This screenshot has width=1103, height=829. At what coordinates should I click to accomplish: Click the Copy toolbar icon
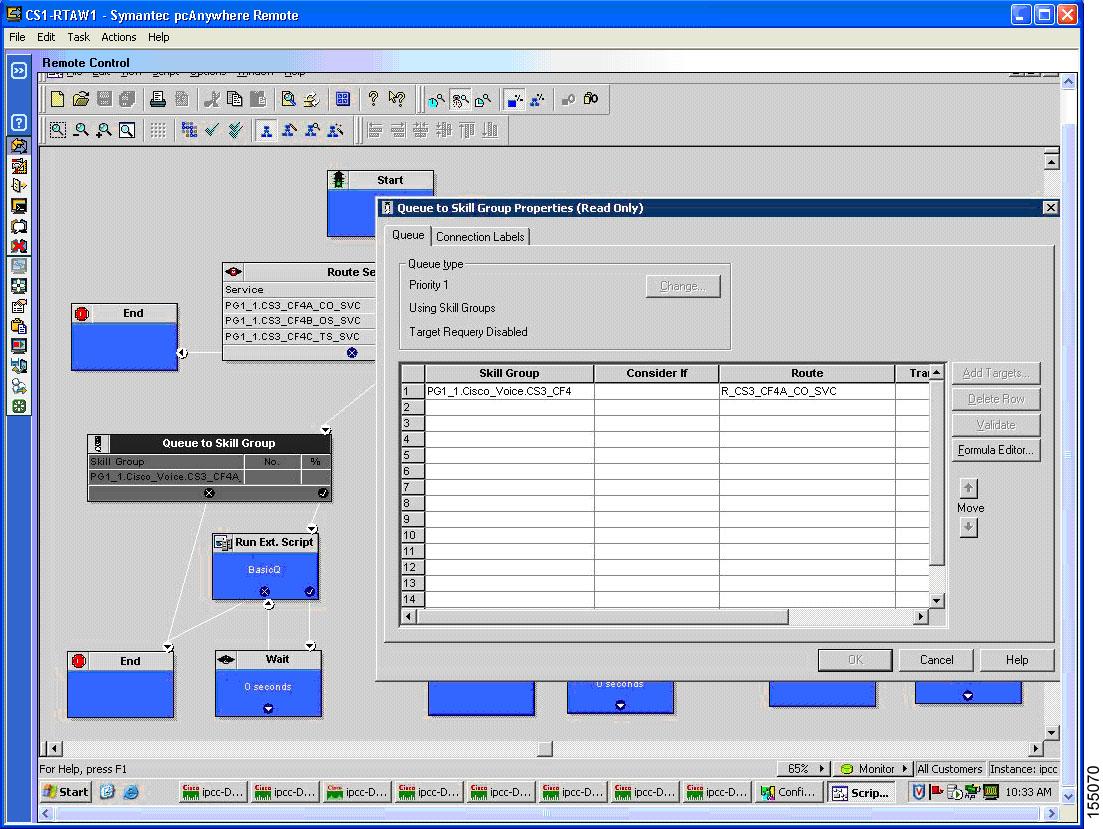coord(234,99)
